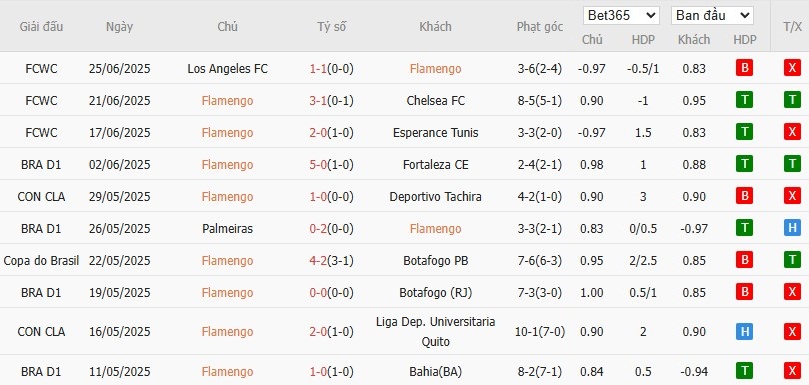809x385 pixels.
Task: Click red B badge in Botafogo PB row
Action: click(744, 260)
